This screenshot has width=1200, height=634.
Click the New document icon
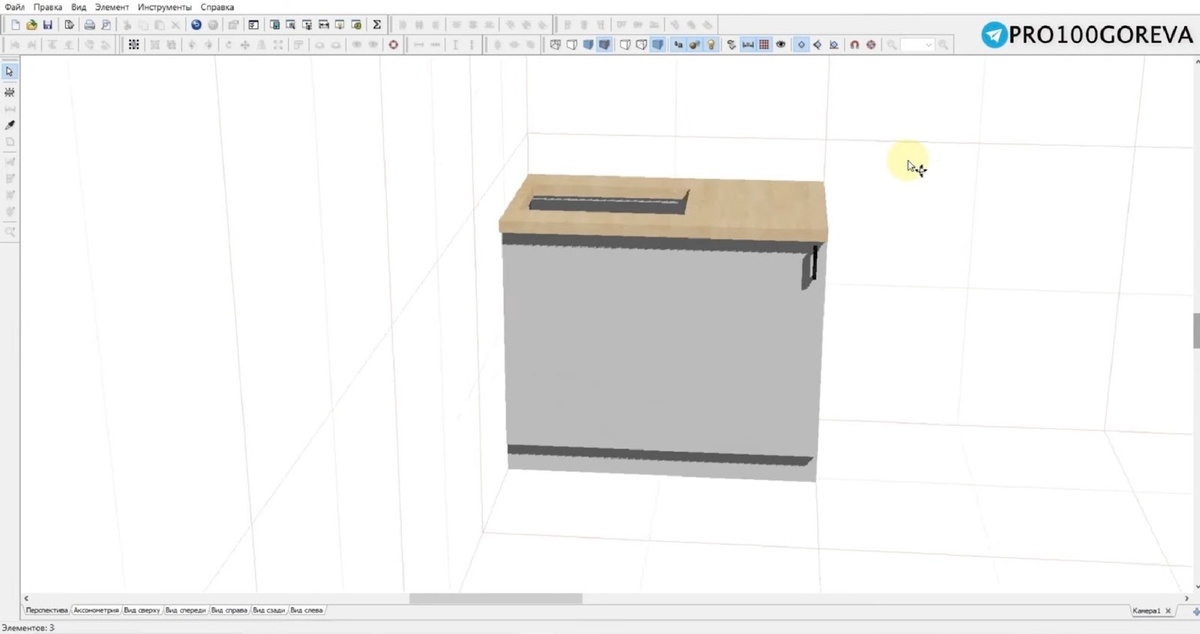(x=15, y=24)
